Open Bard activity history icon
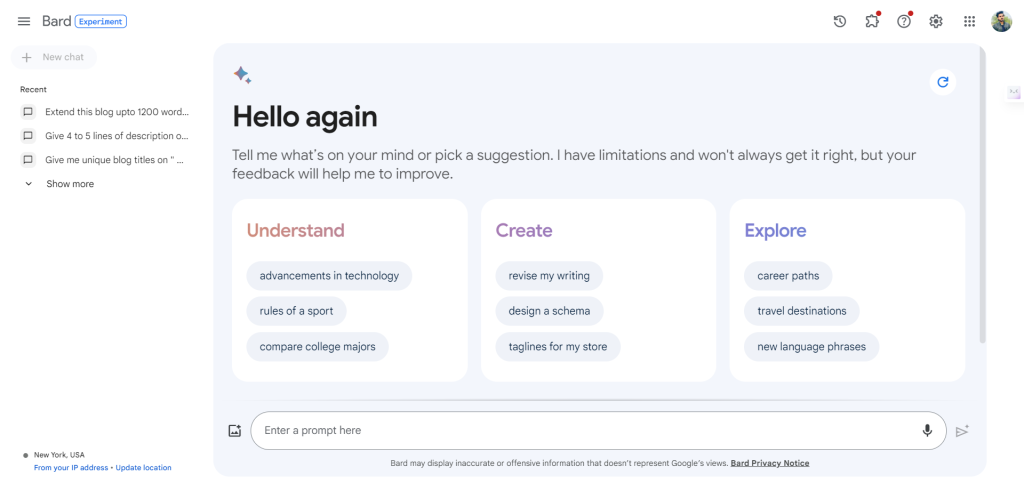1024x491 pixels. 840,21
